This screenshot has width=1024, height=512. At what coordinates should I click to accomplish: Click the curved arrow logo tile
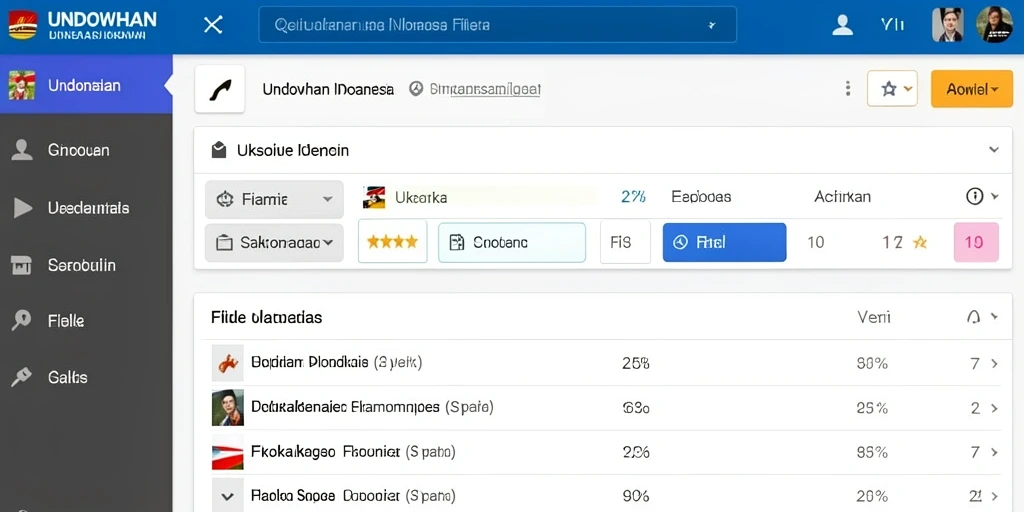tap(220, 89)
